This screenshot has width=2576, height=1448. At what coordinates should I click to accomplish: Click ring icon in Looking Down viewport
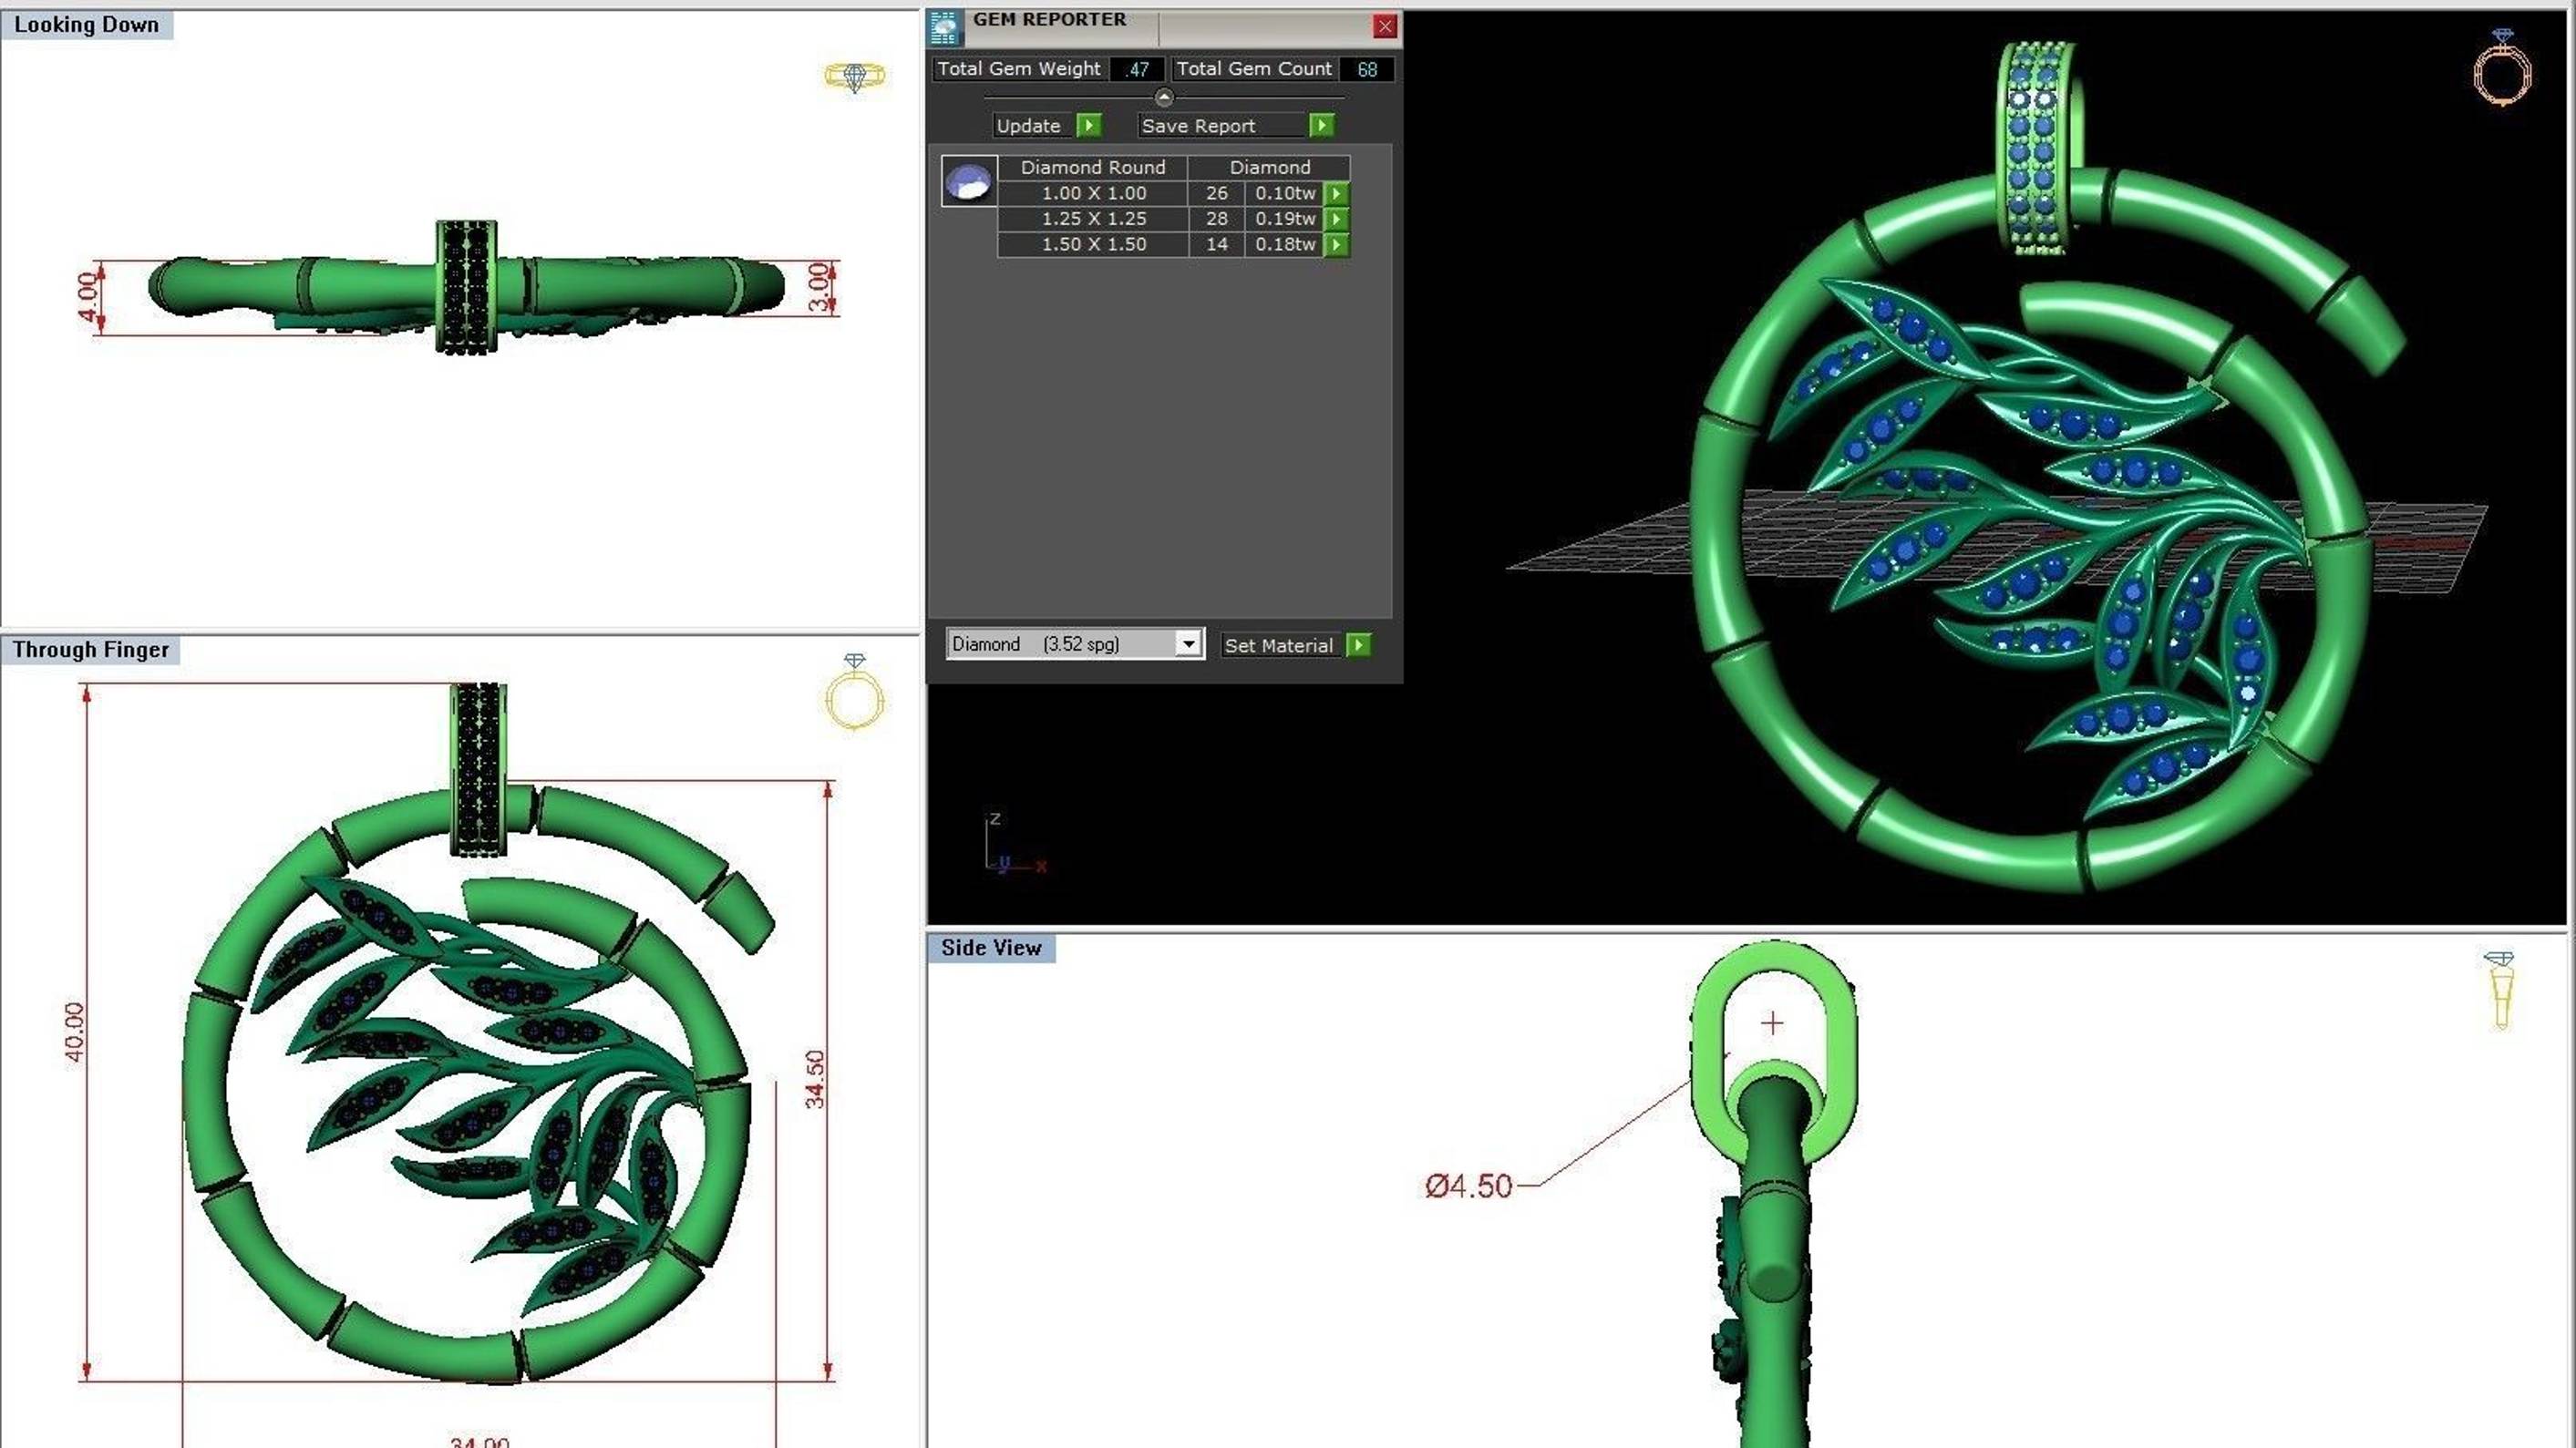pos(854,77)
